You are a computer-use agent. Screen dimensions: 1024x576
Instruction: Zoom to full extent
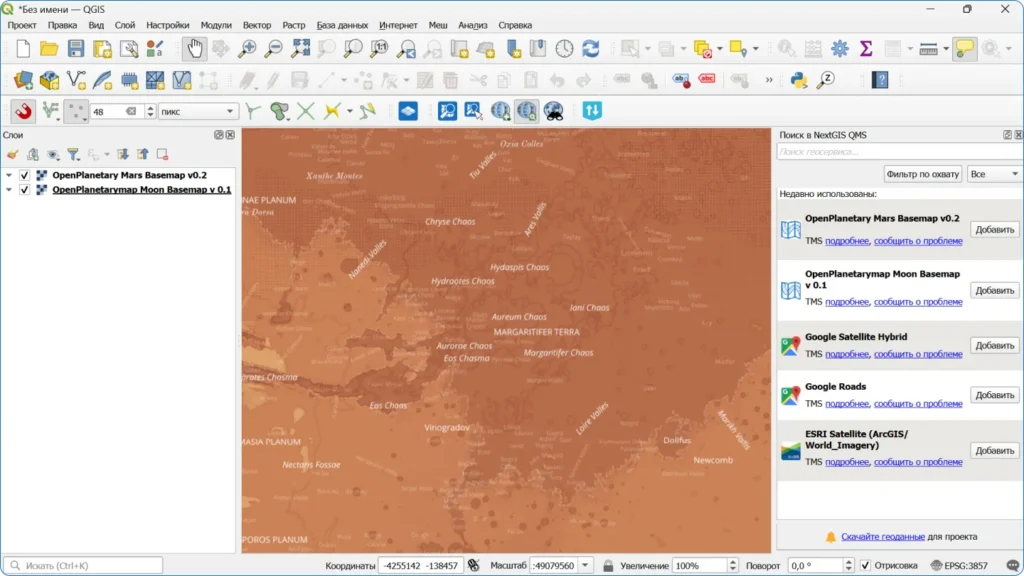click(300, 49)
